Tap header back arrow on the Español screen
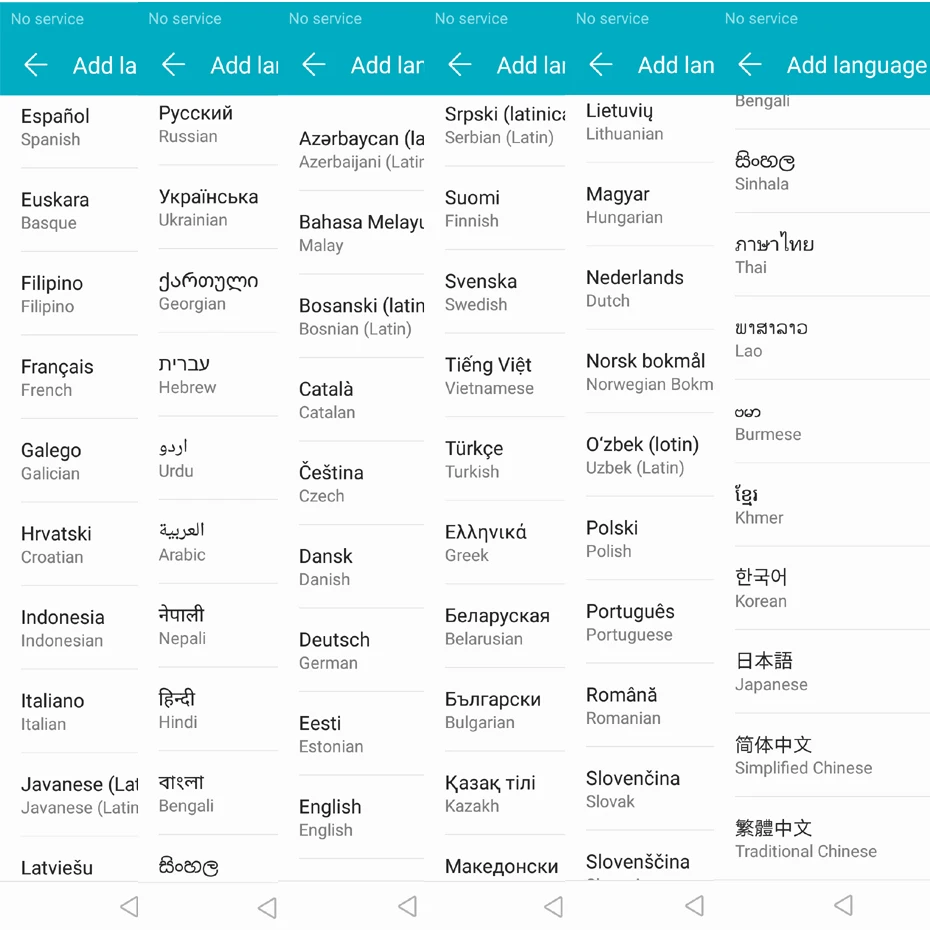This screenshot has height=930, width=930. click(x=36, y=65)
